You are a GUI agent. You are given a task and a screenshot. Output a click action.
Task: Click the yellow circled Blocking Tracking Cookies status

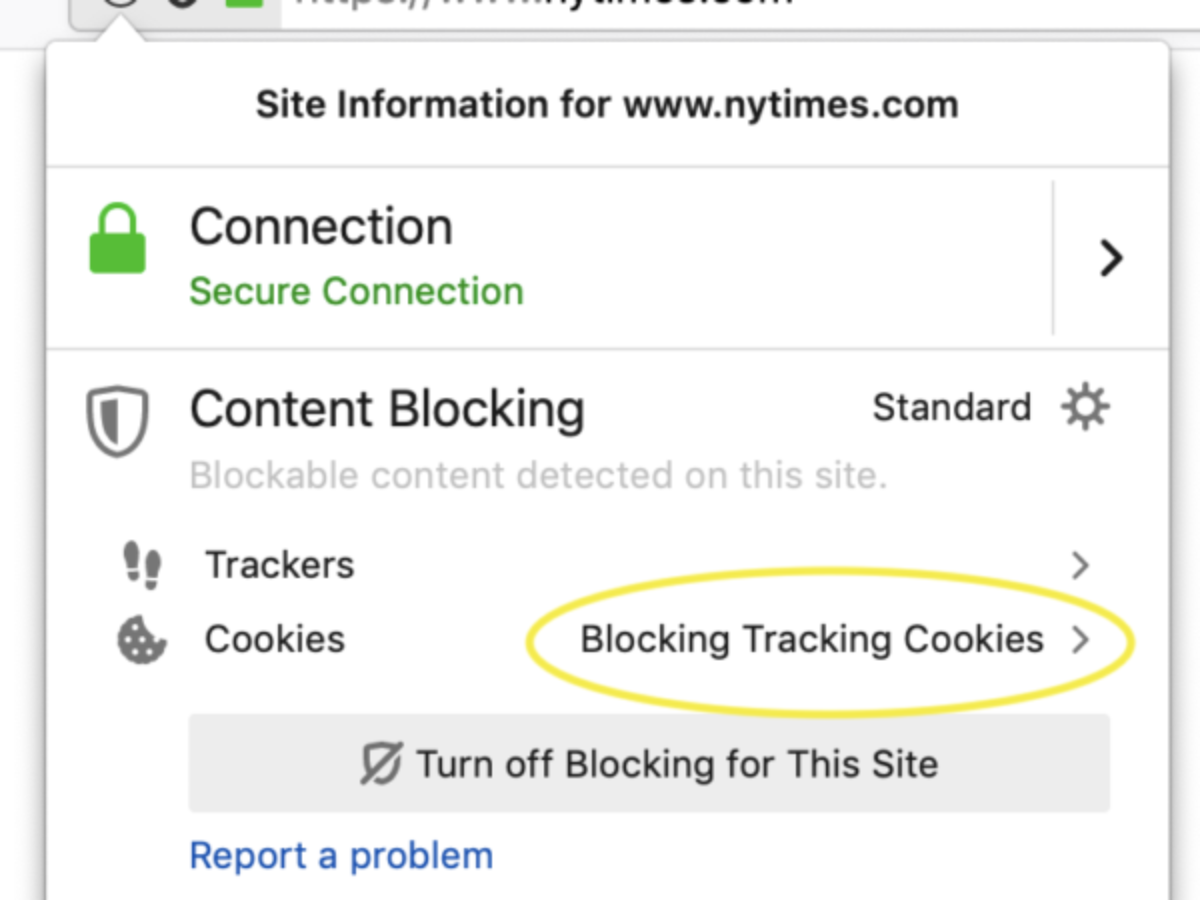pos(810,640)
